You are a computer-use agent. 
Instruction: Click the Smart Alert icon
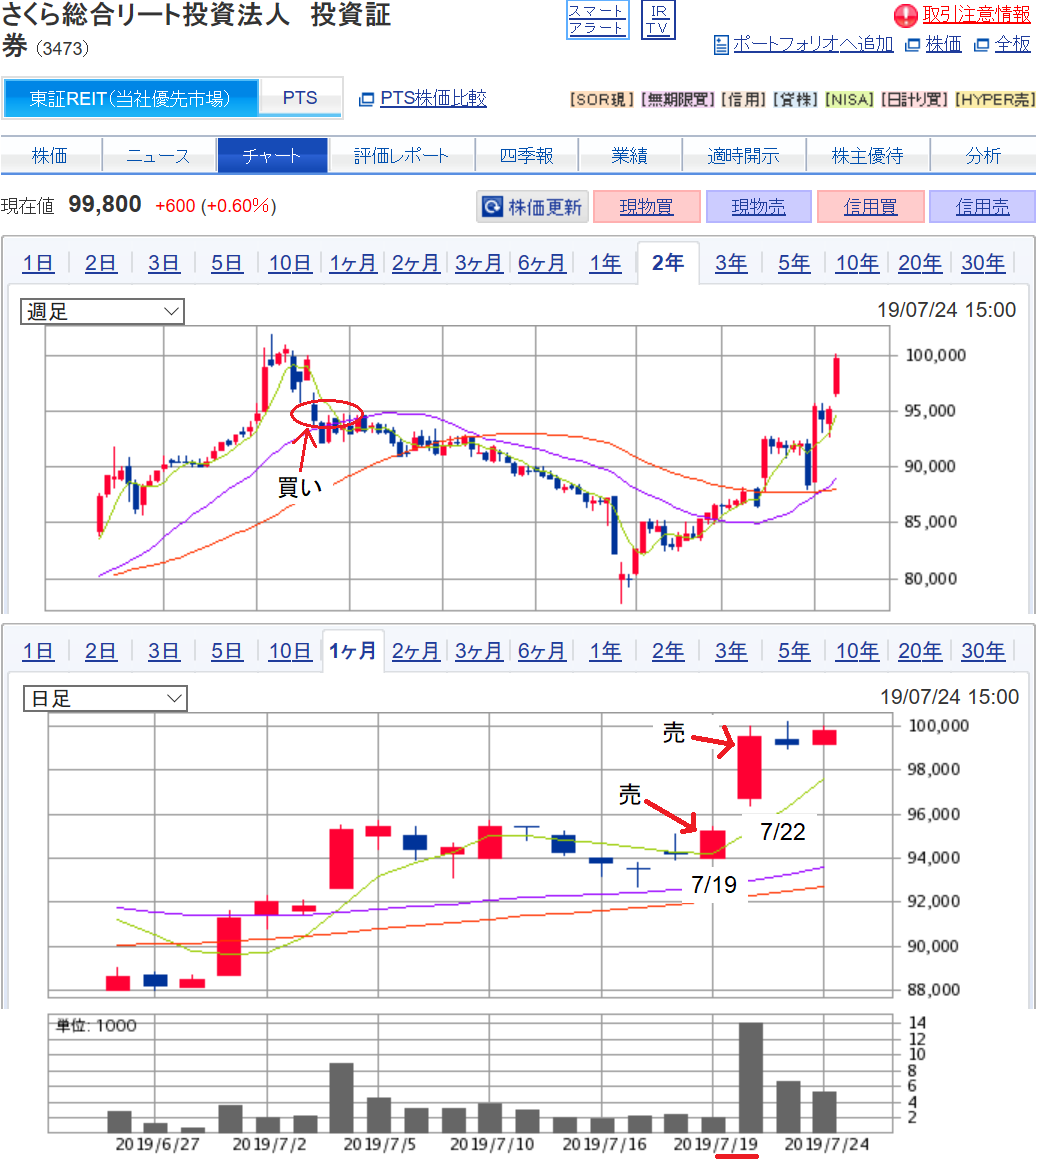(x=597, y=20)
